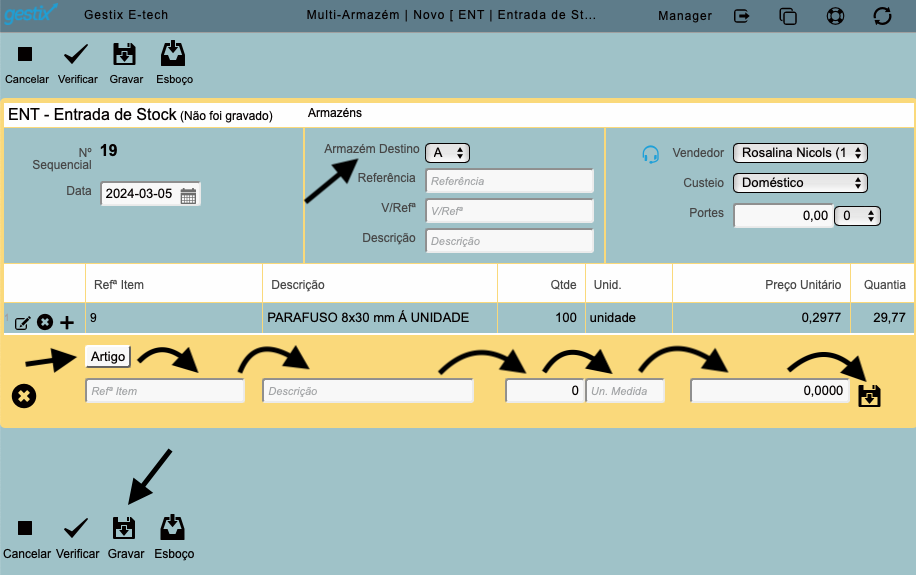Screen dimensions: 916x575
Task: Open the help lifebuoy icon
Action: point(835,16)
